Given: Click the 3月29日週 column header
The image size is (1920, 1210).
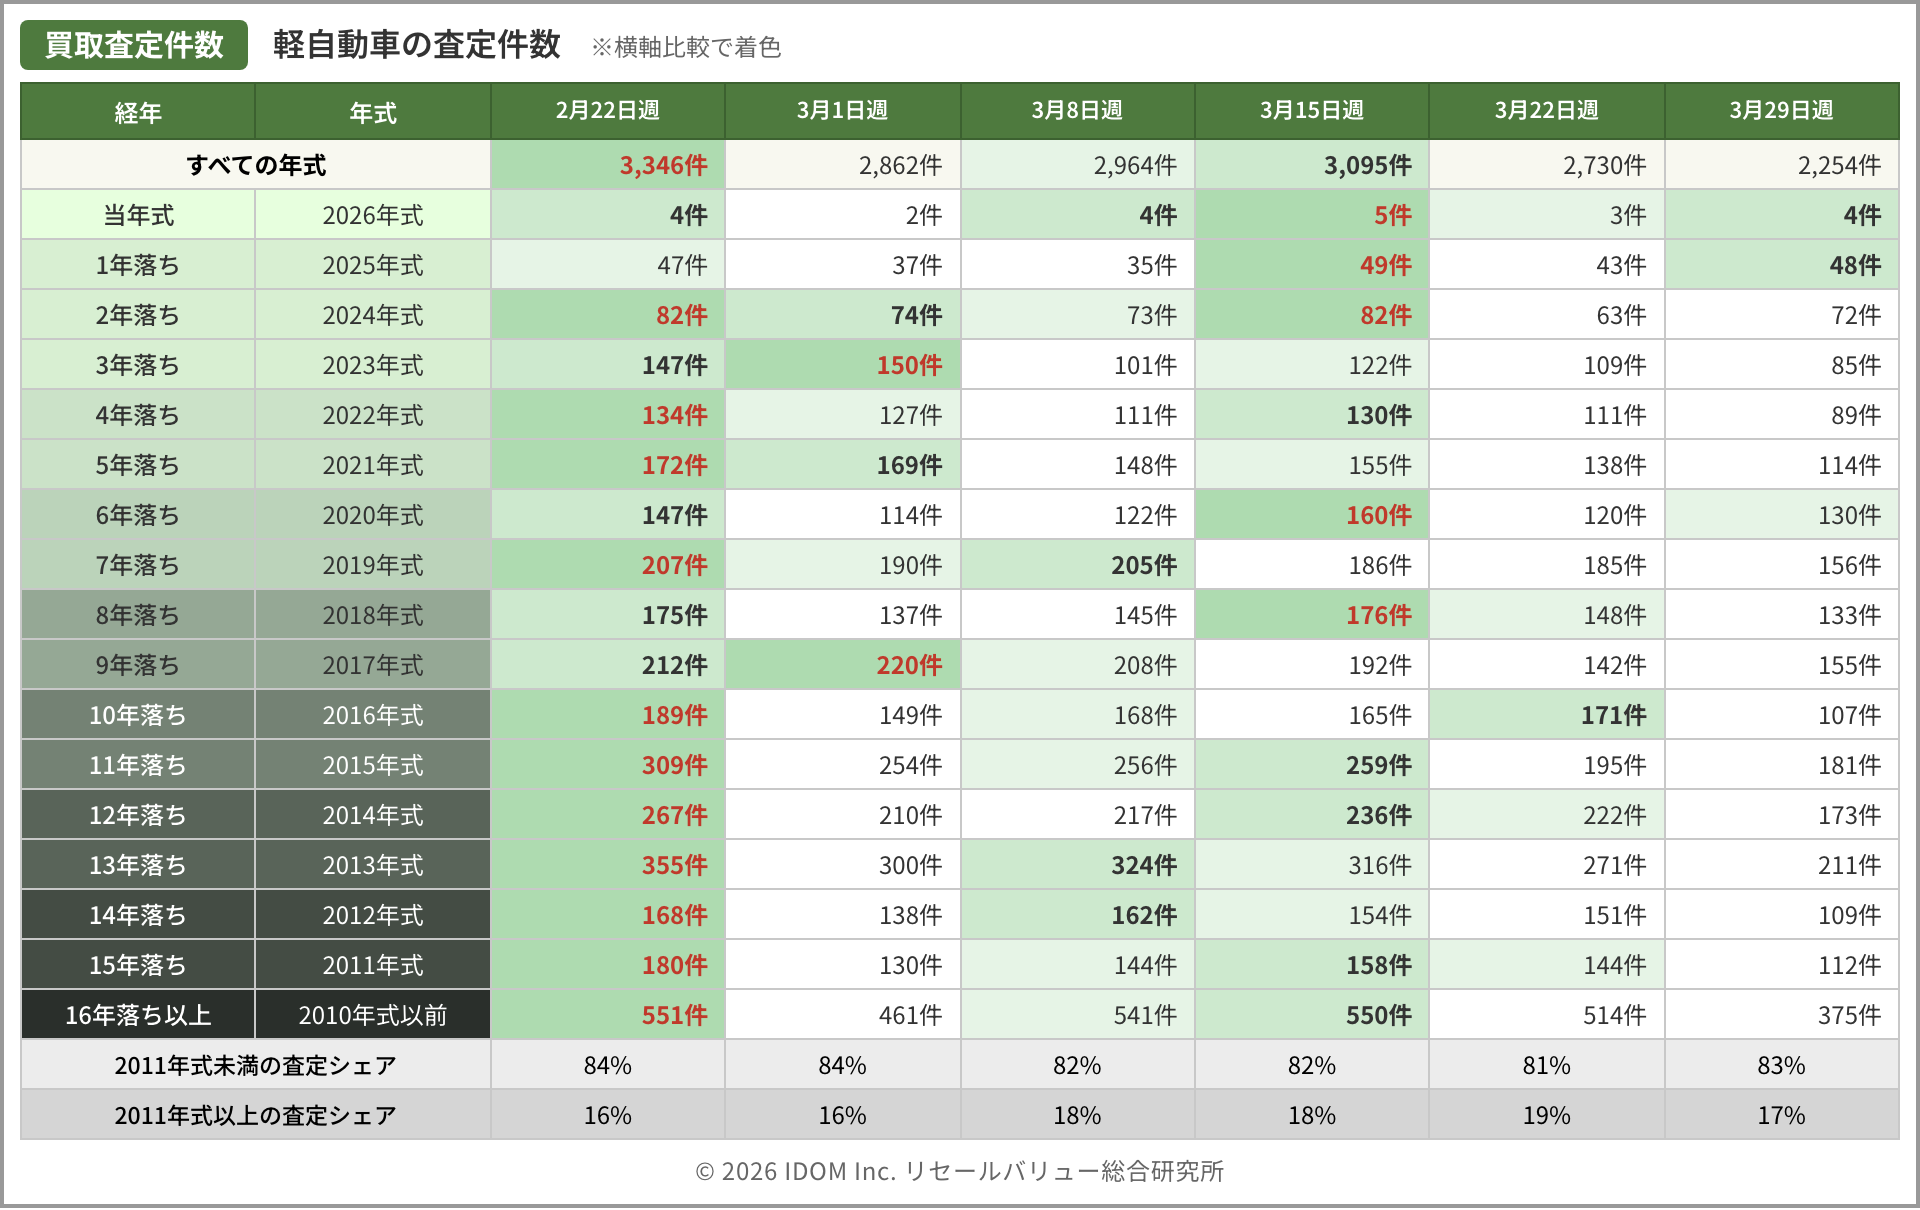Looking at the screenshot, I should (x=1781, y=110).
